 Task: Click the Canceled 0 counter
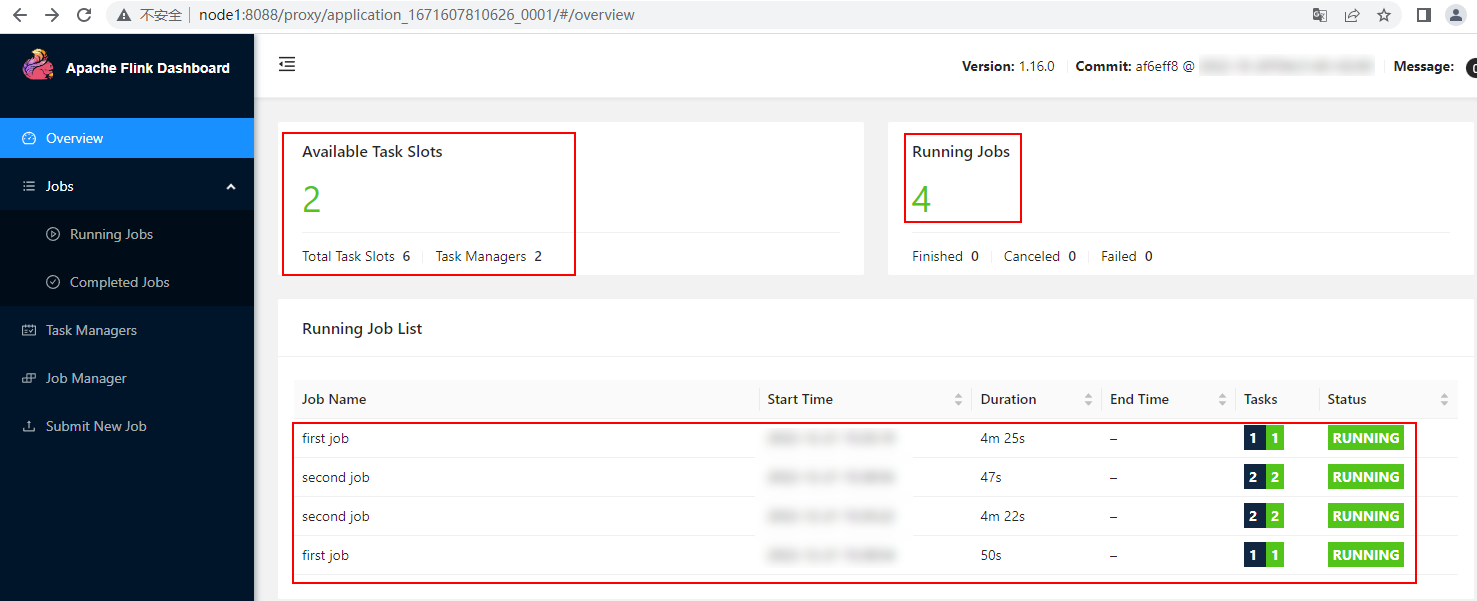tap(1040, 256)
